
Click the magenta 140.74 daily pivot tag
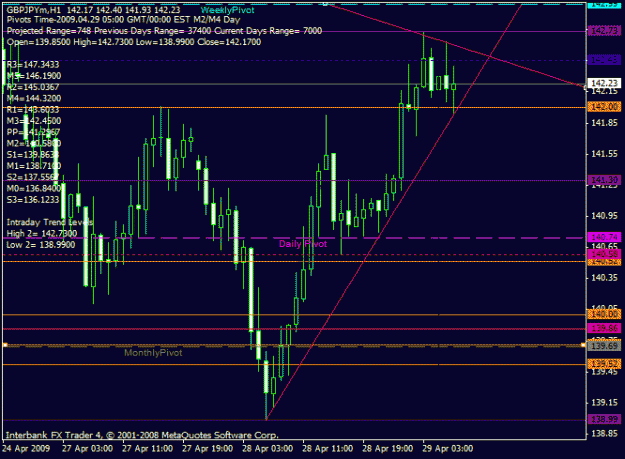coord(605,237)
